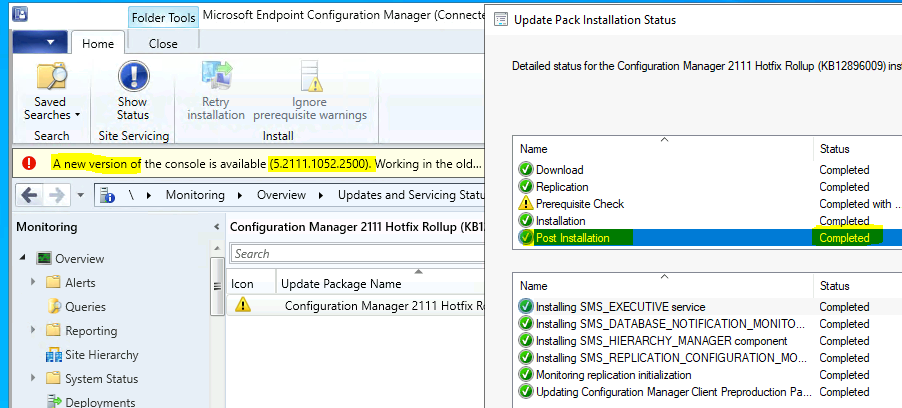Open Saved Searches in the ribbon
The width and height of the screenshot is (902, 408).
point(51,91)
